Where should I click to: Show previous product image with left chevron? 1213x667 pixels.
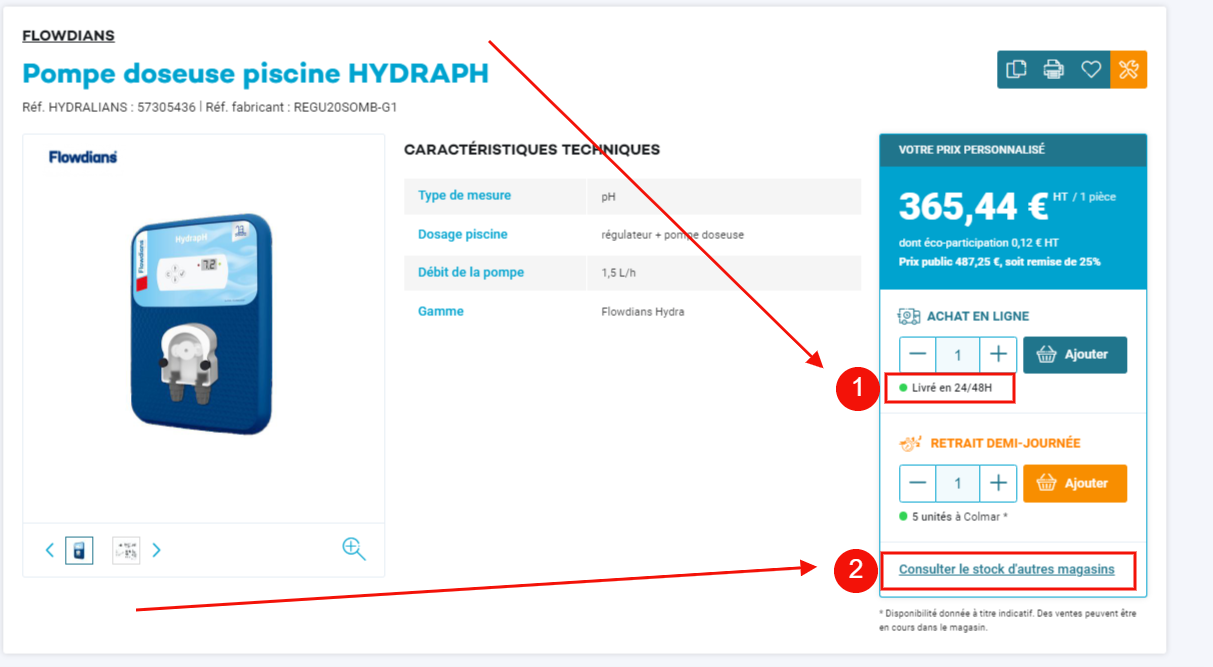click(x=50, y=550)
